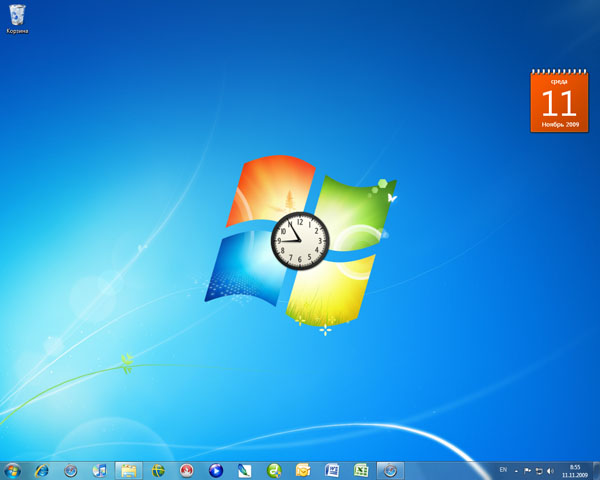Show hidden notification area icons
Screen dimensions: 600x480
[x=517, y=471]
